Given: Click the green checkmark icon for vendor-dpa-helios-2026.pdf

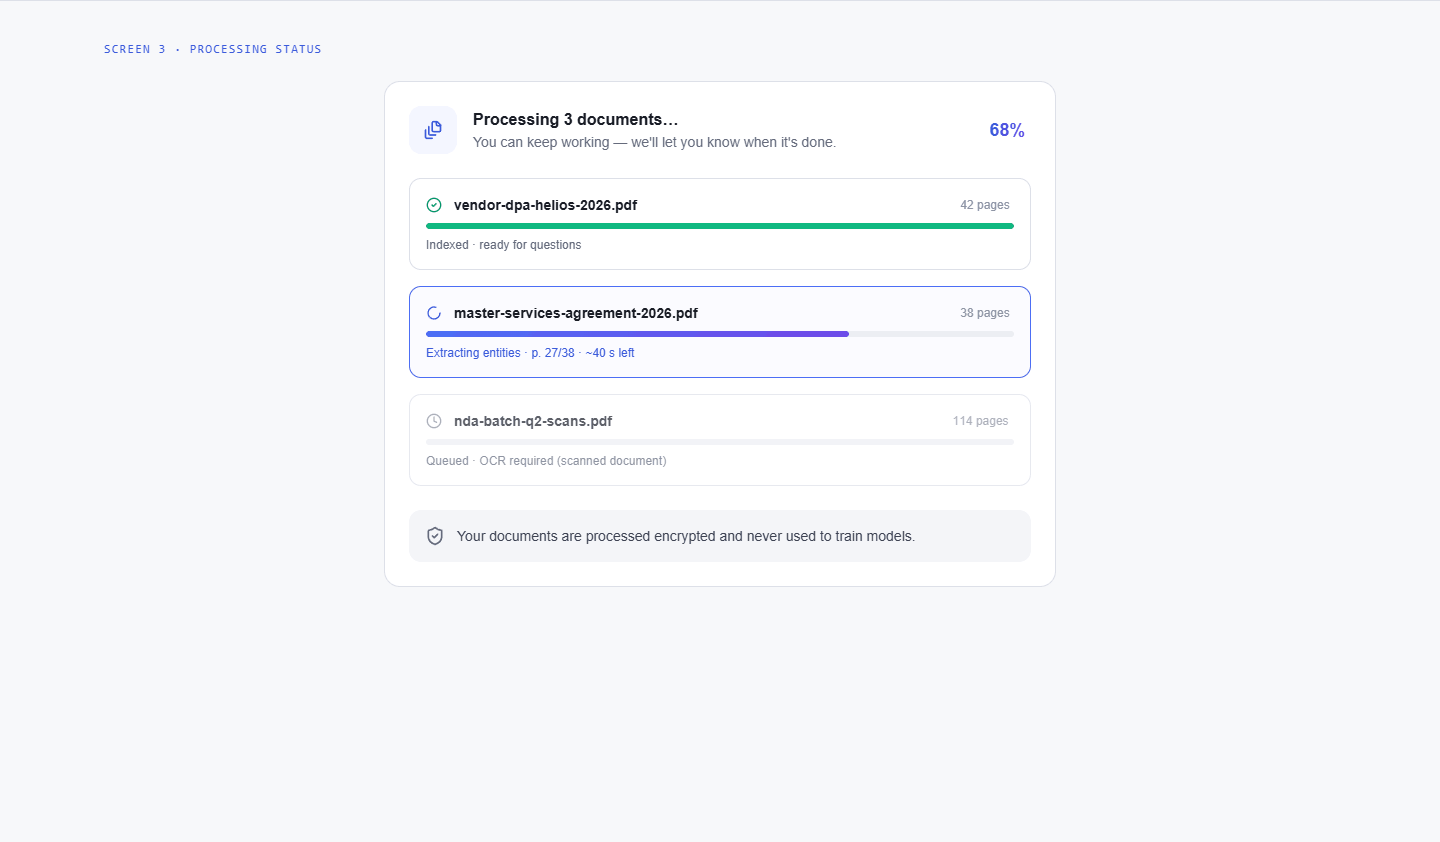Looking at the screenshot, I should point(434,205).
